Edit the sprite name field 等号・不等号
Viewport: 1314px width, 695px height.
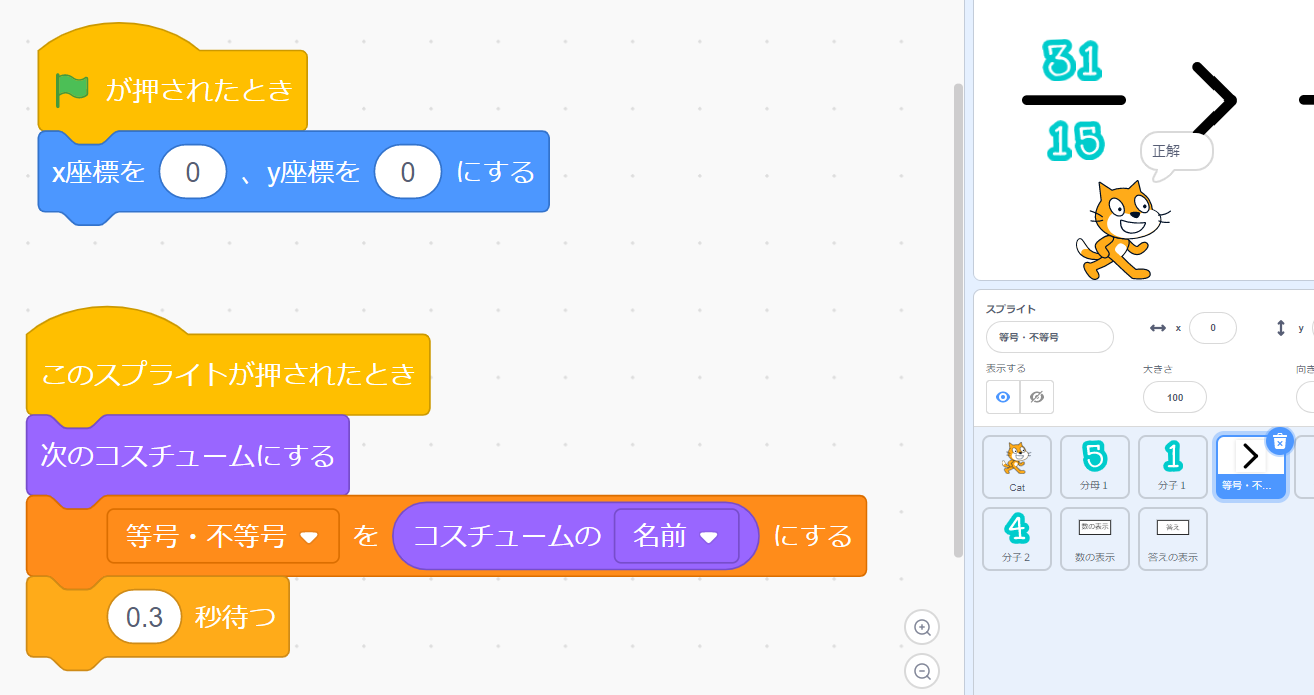[x=1049, y=337]
